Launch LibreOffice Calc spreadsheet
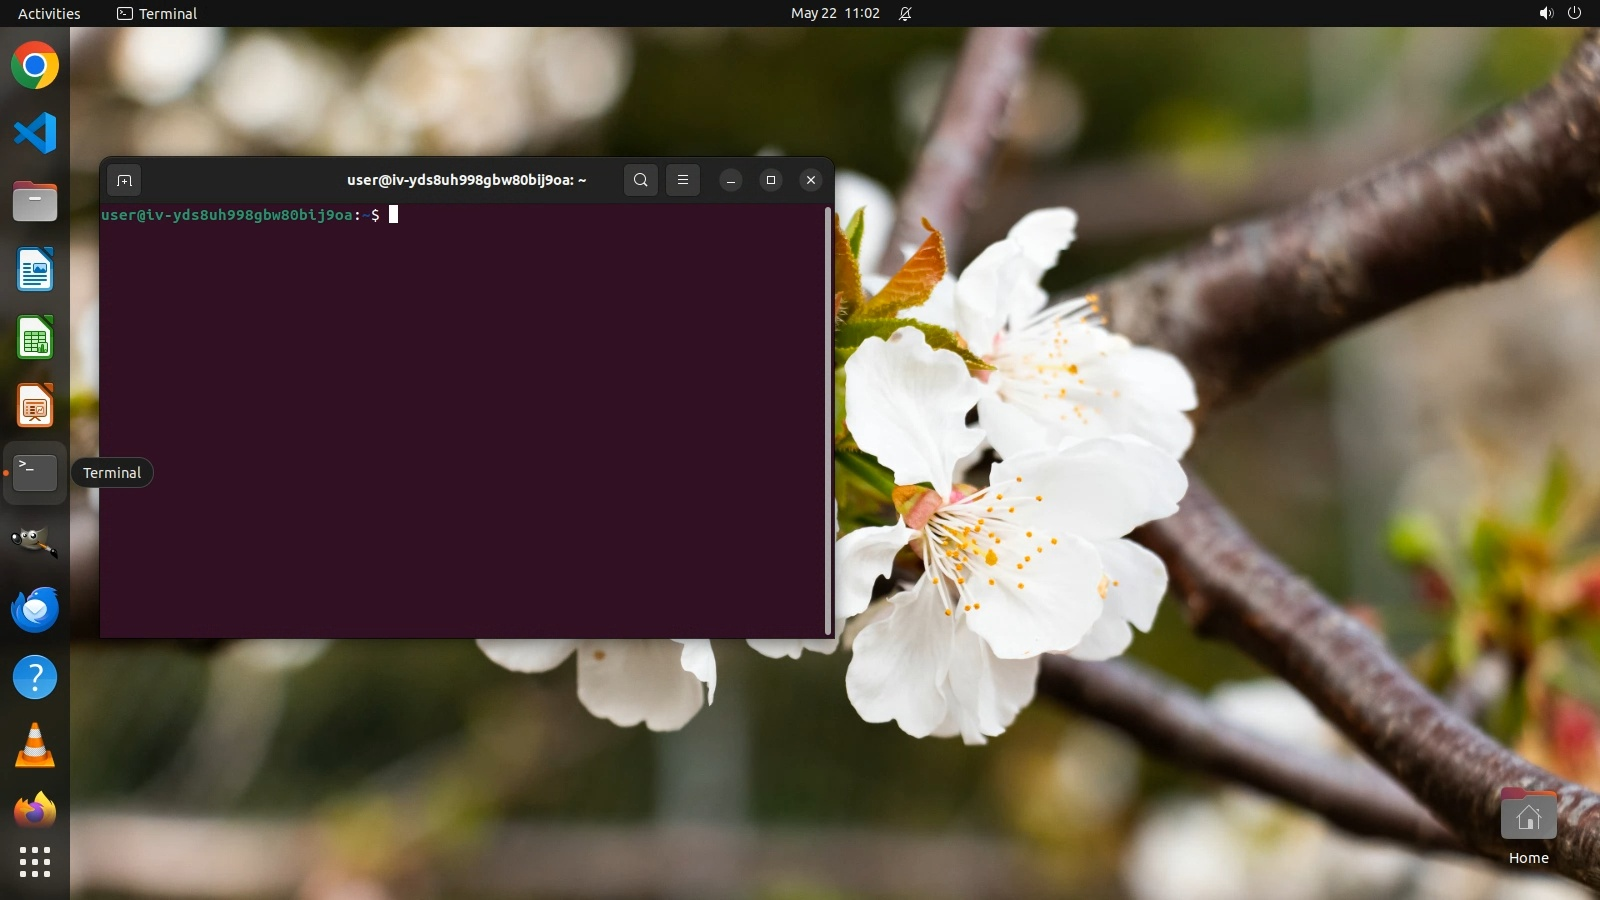Viewport: 1600px width, 900px height. (35, 338)
